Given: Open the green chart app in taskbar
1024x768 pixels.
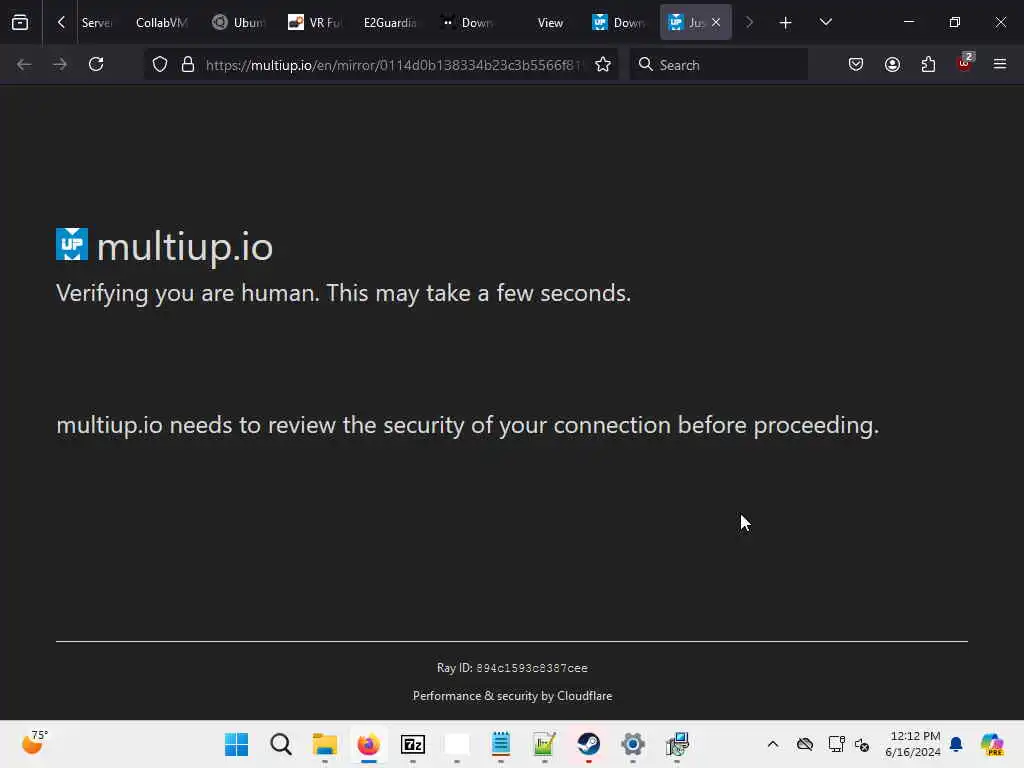Looking at the screenshot, I should click(x=545, y=744).
